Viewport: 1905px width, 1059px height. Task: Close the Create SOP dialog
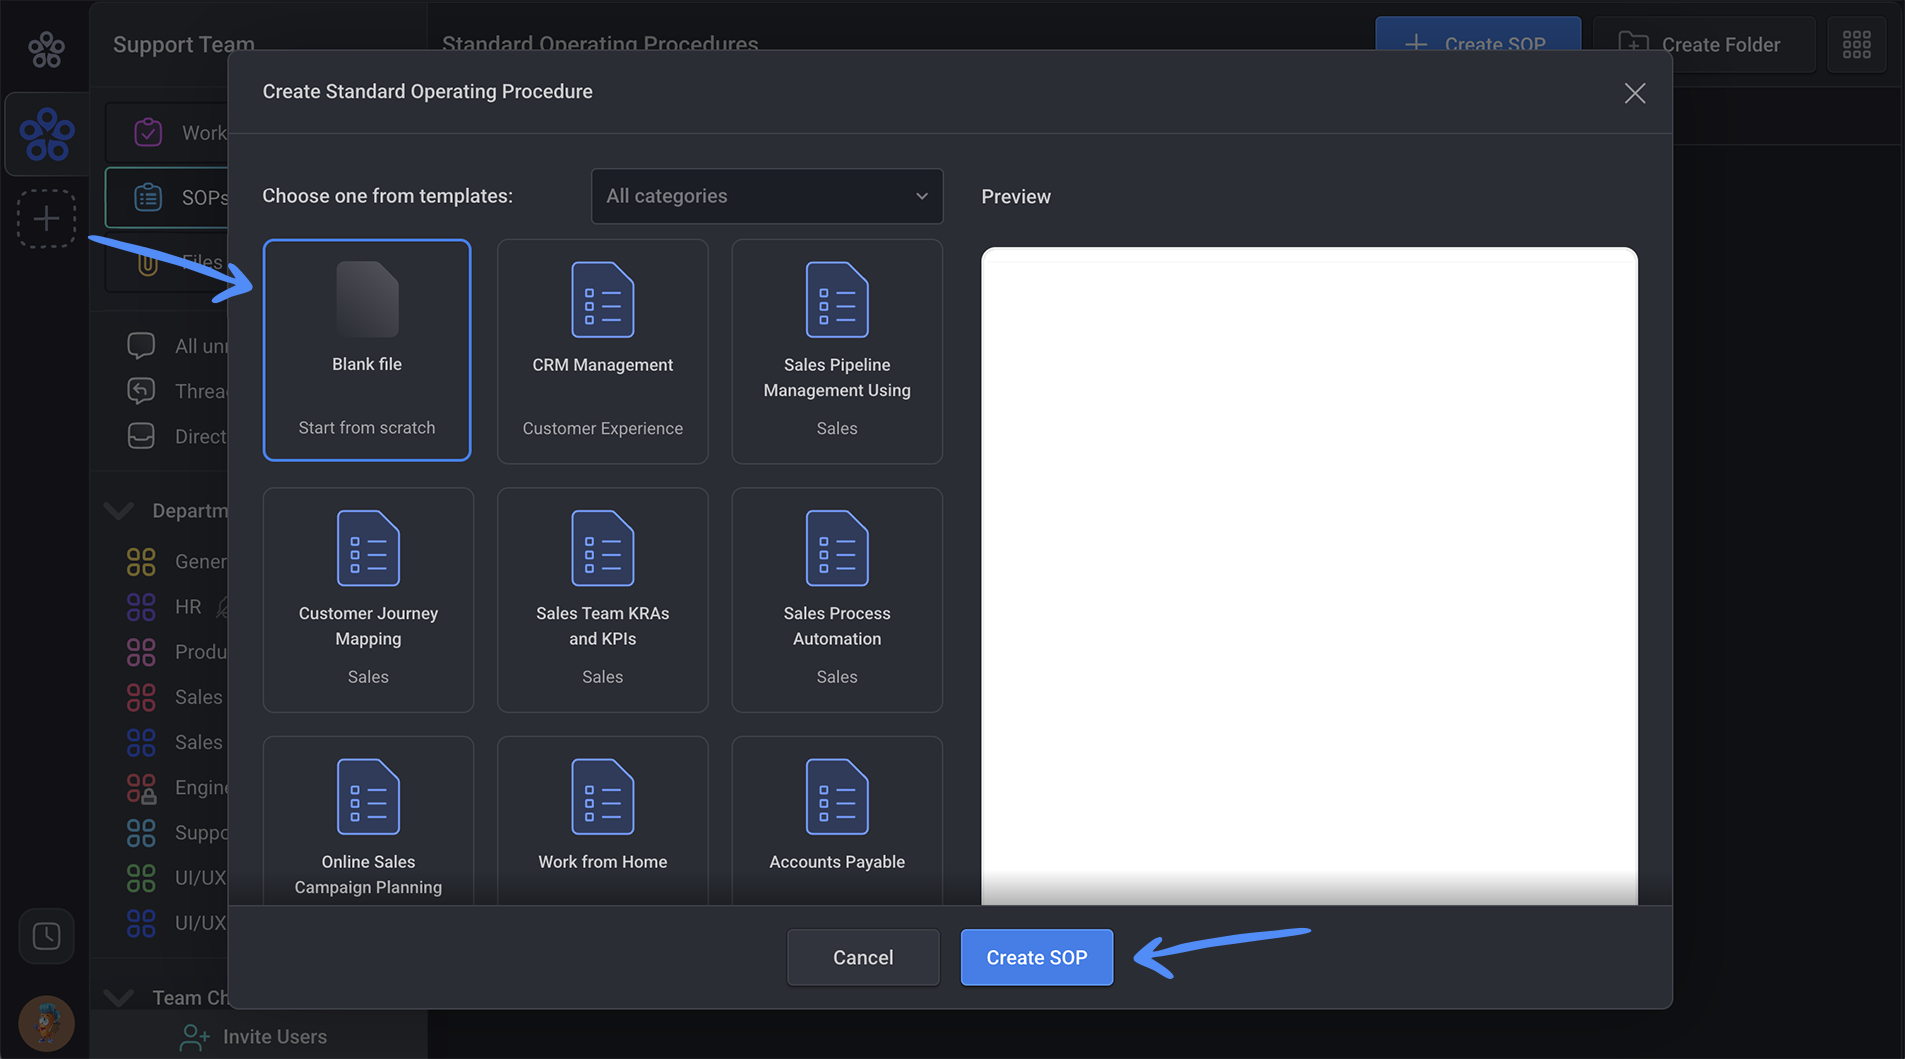tap(1635, 93)
